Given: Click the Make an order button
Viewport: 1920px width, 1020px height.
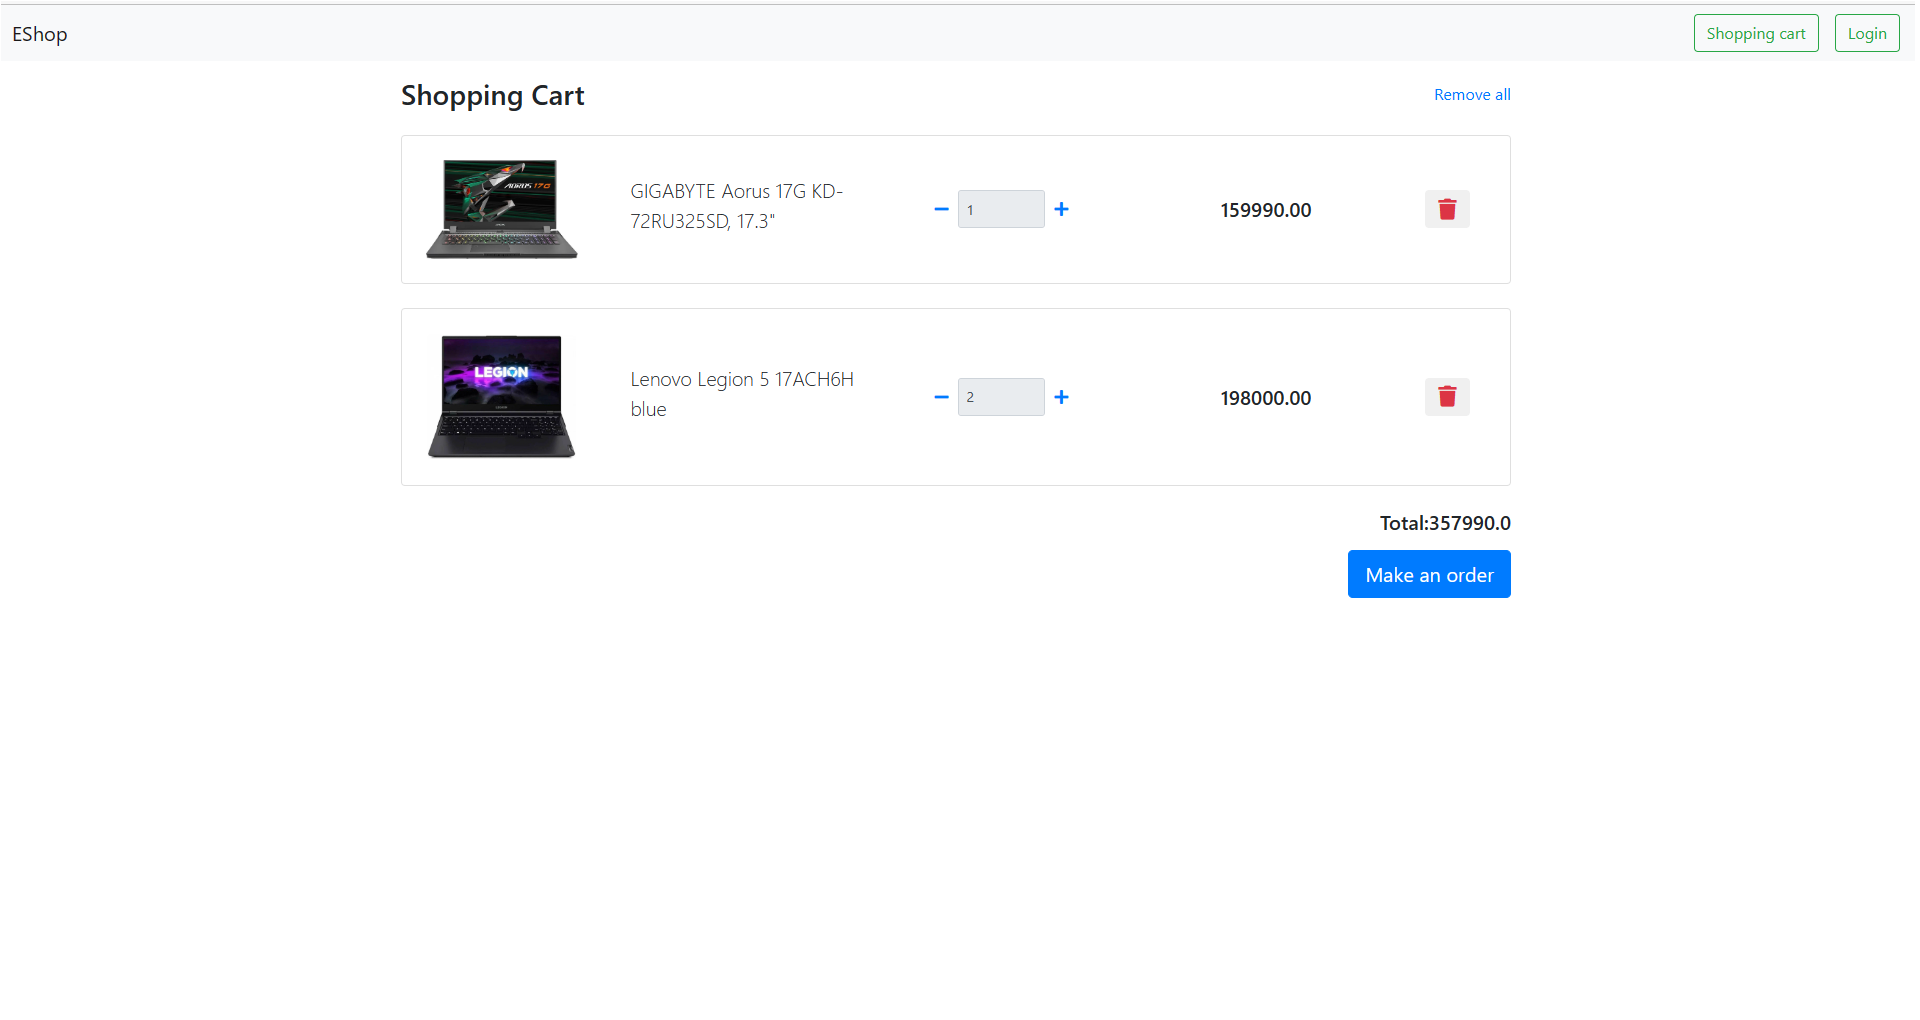Looking at the screenshot, I should (1429, 574).
